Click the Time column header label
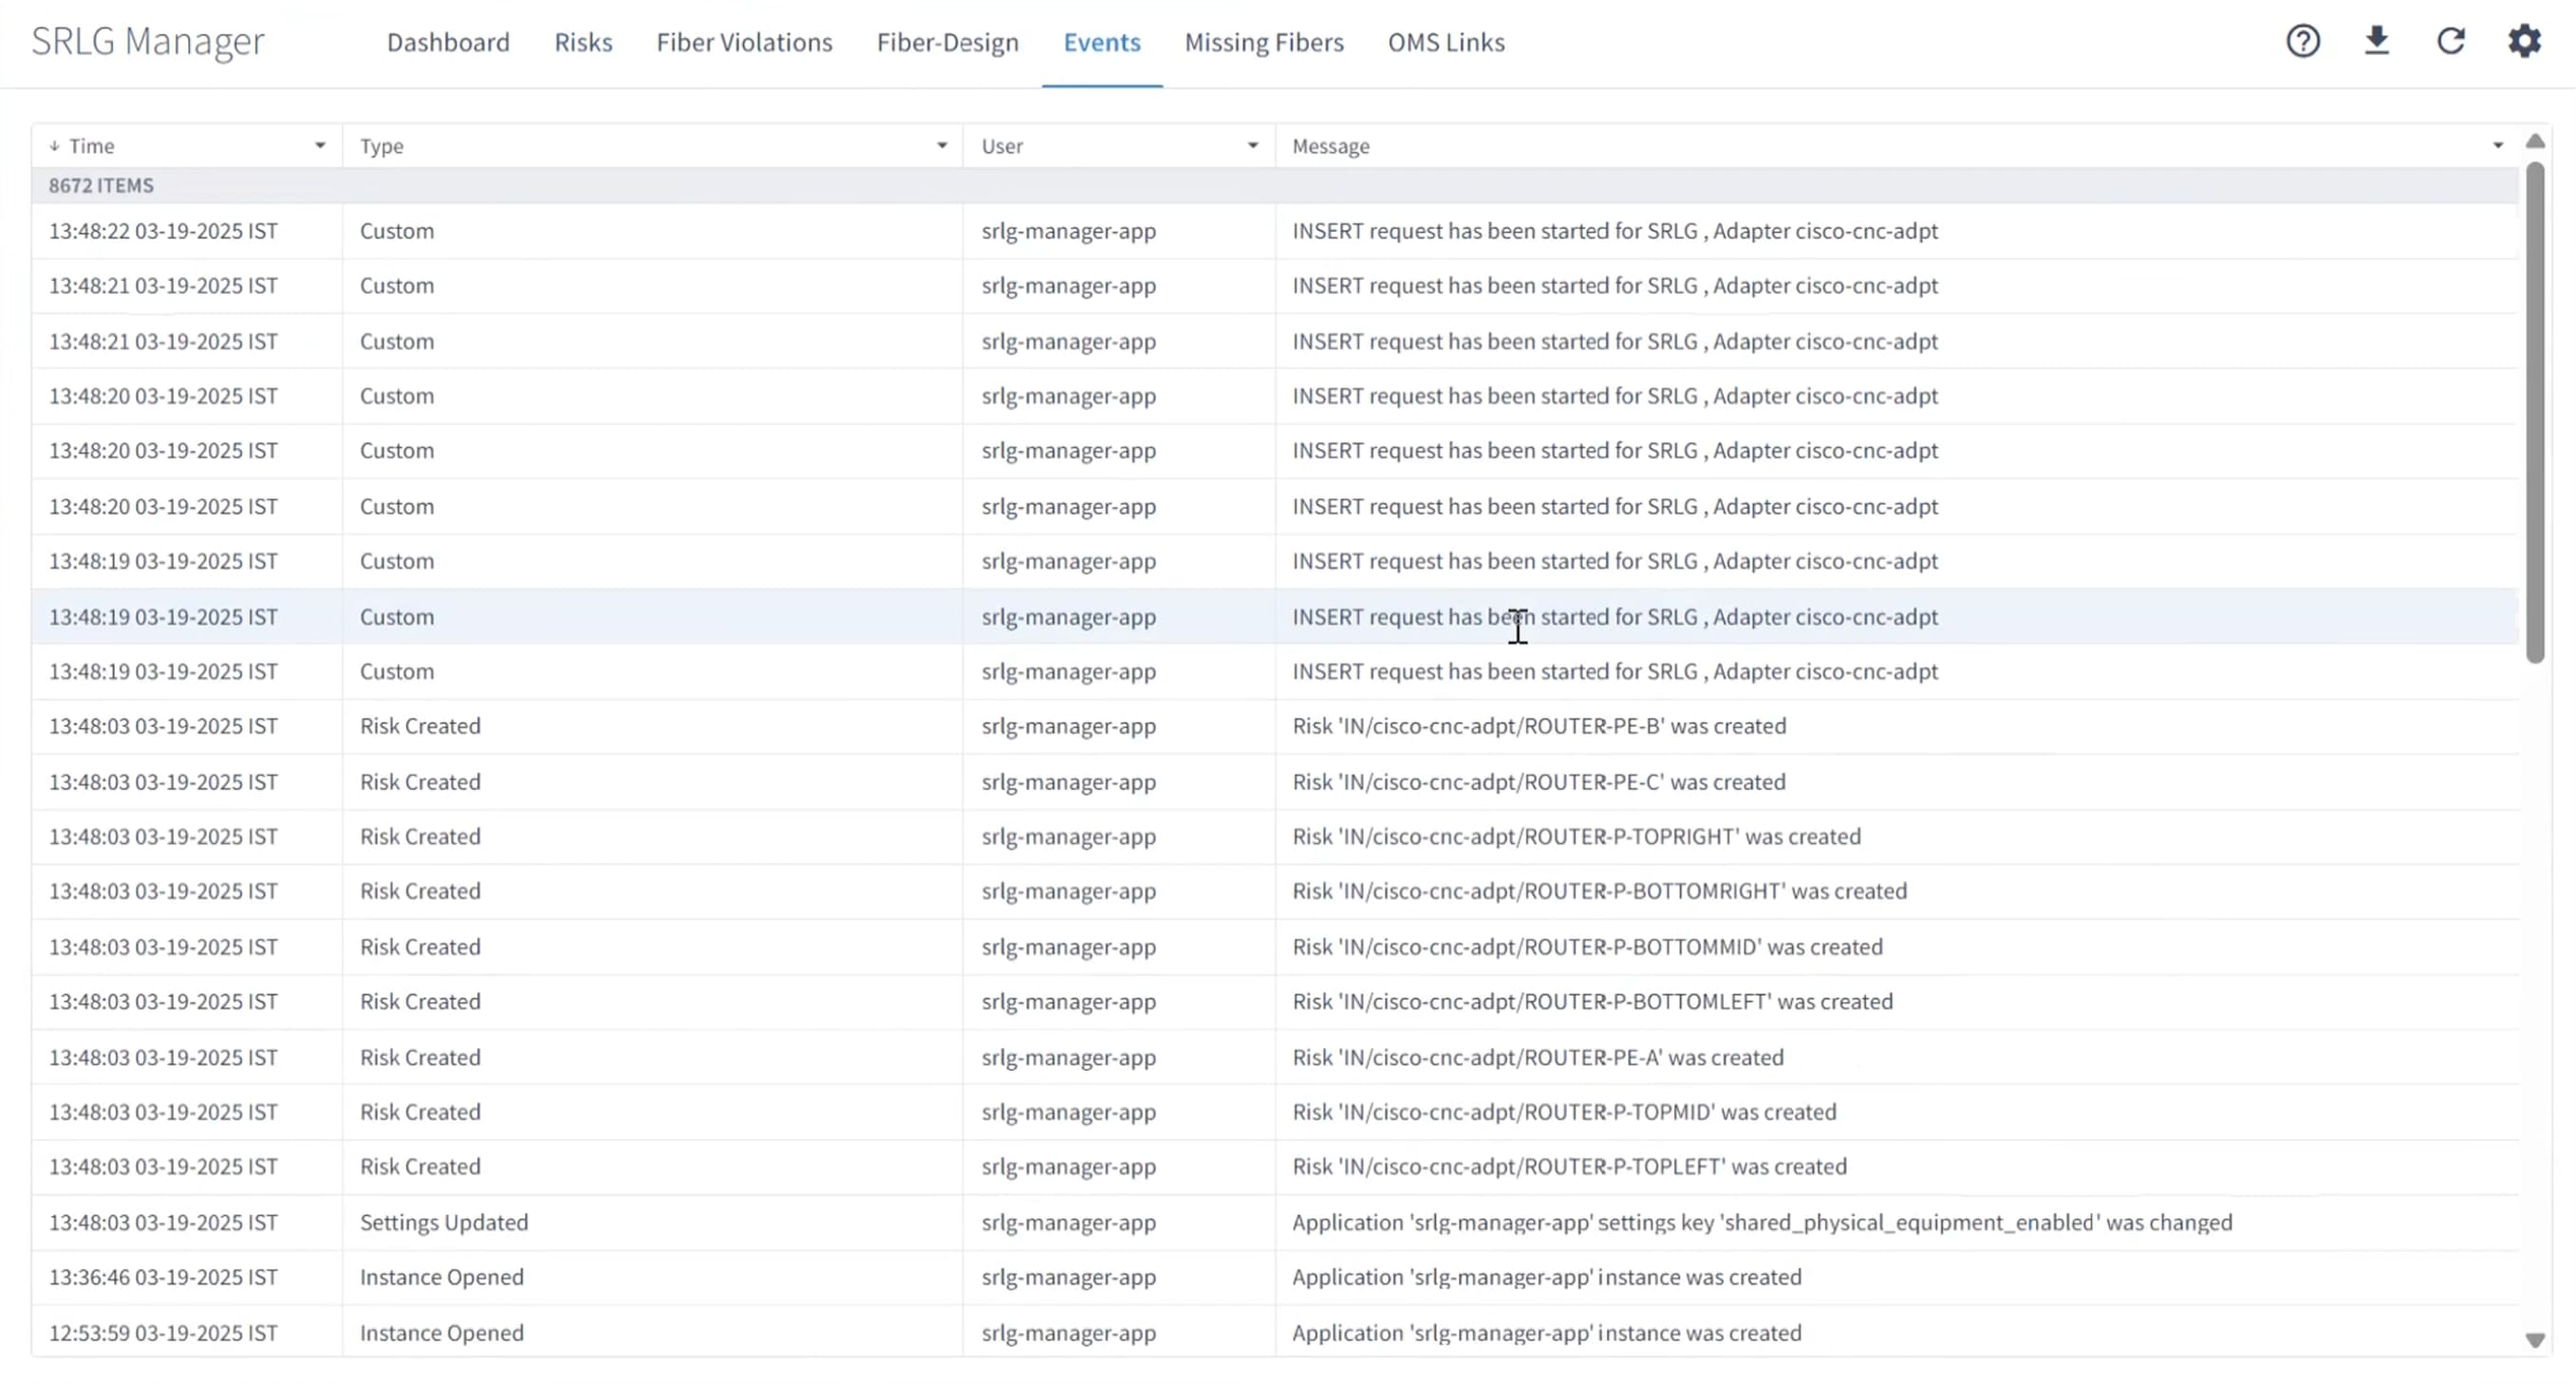 pos(91,146)
